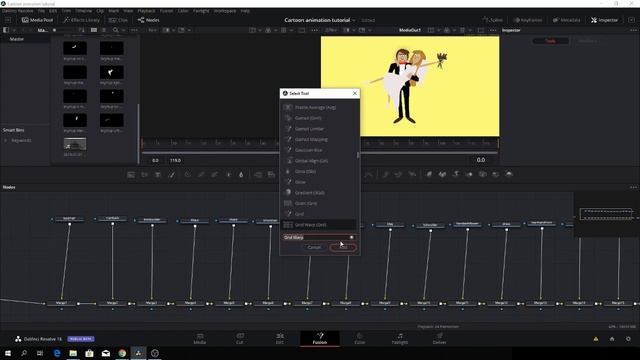Switch to the Edit page
Screen dimensions: 640x360
280,338
